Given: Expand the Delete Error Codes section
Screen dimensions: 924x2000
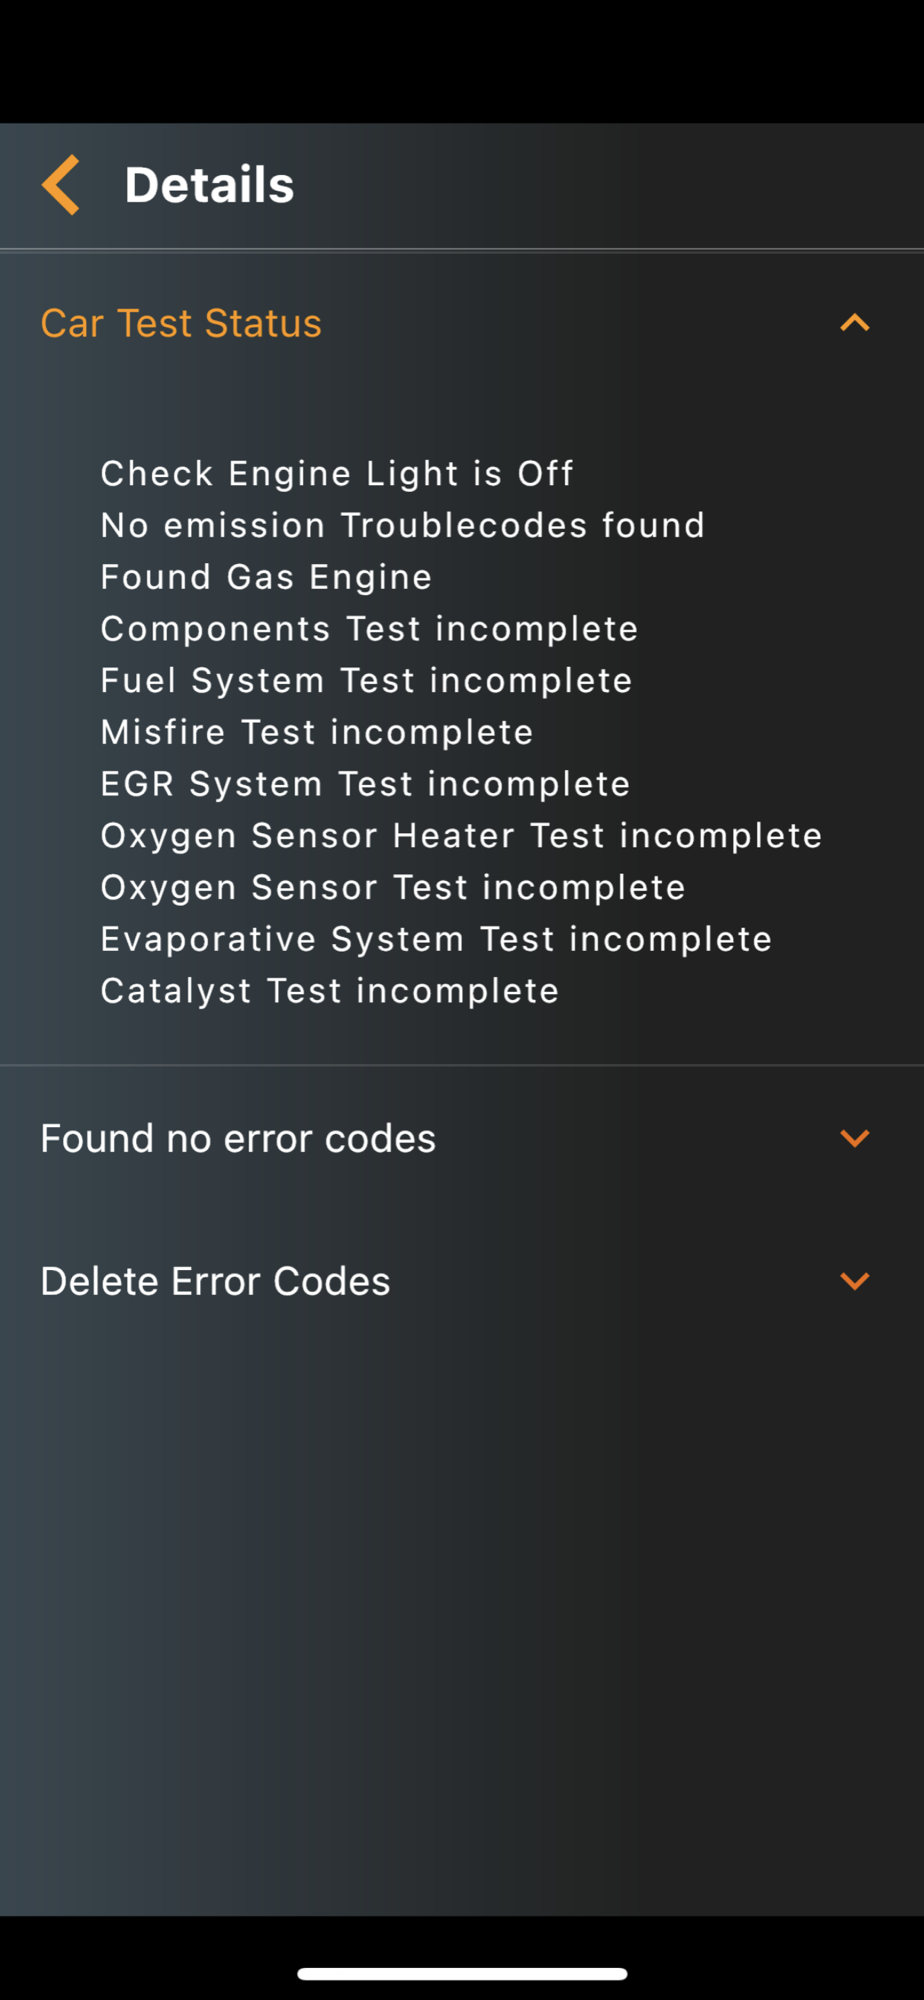Looking at the screenshot, I should pyautogui.click(x=855, y=1281).
